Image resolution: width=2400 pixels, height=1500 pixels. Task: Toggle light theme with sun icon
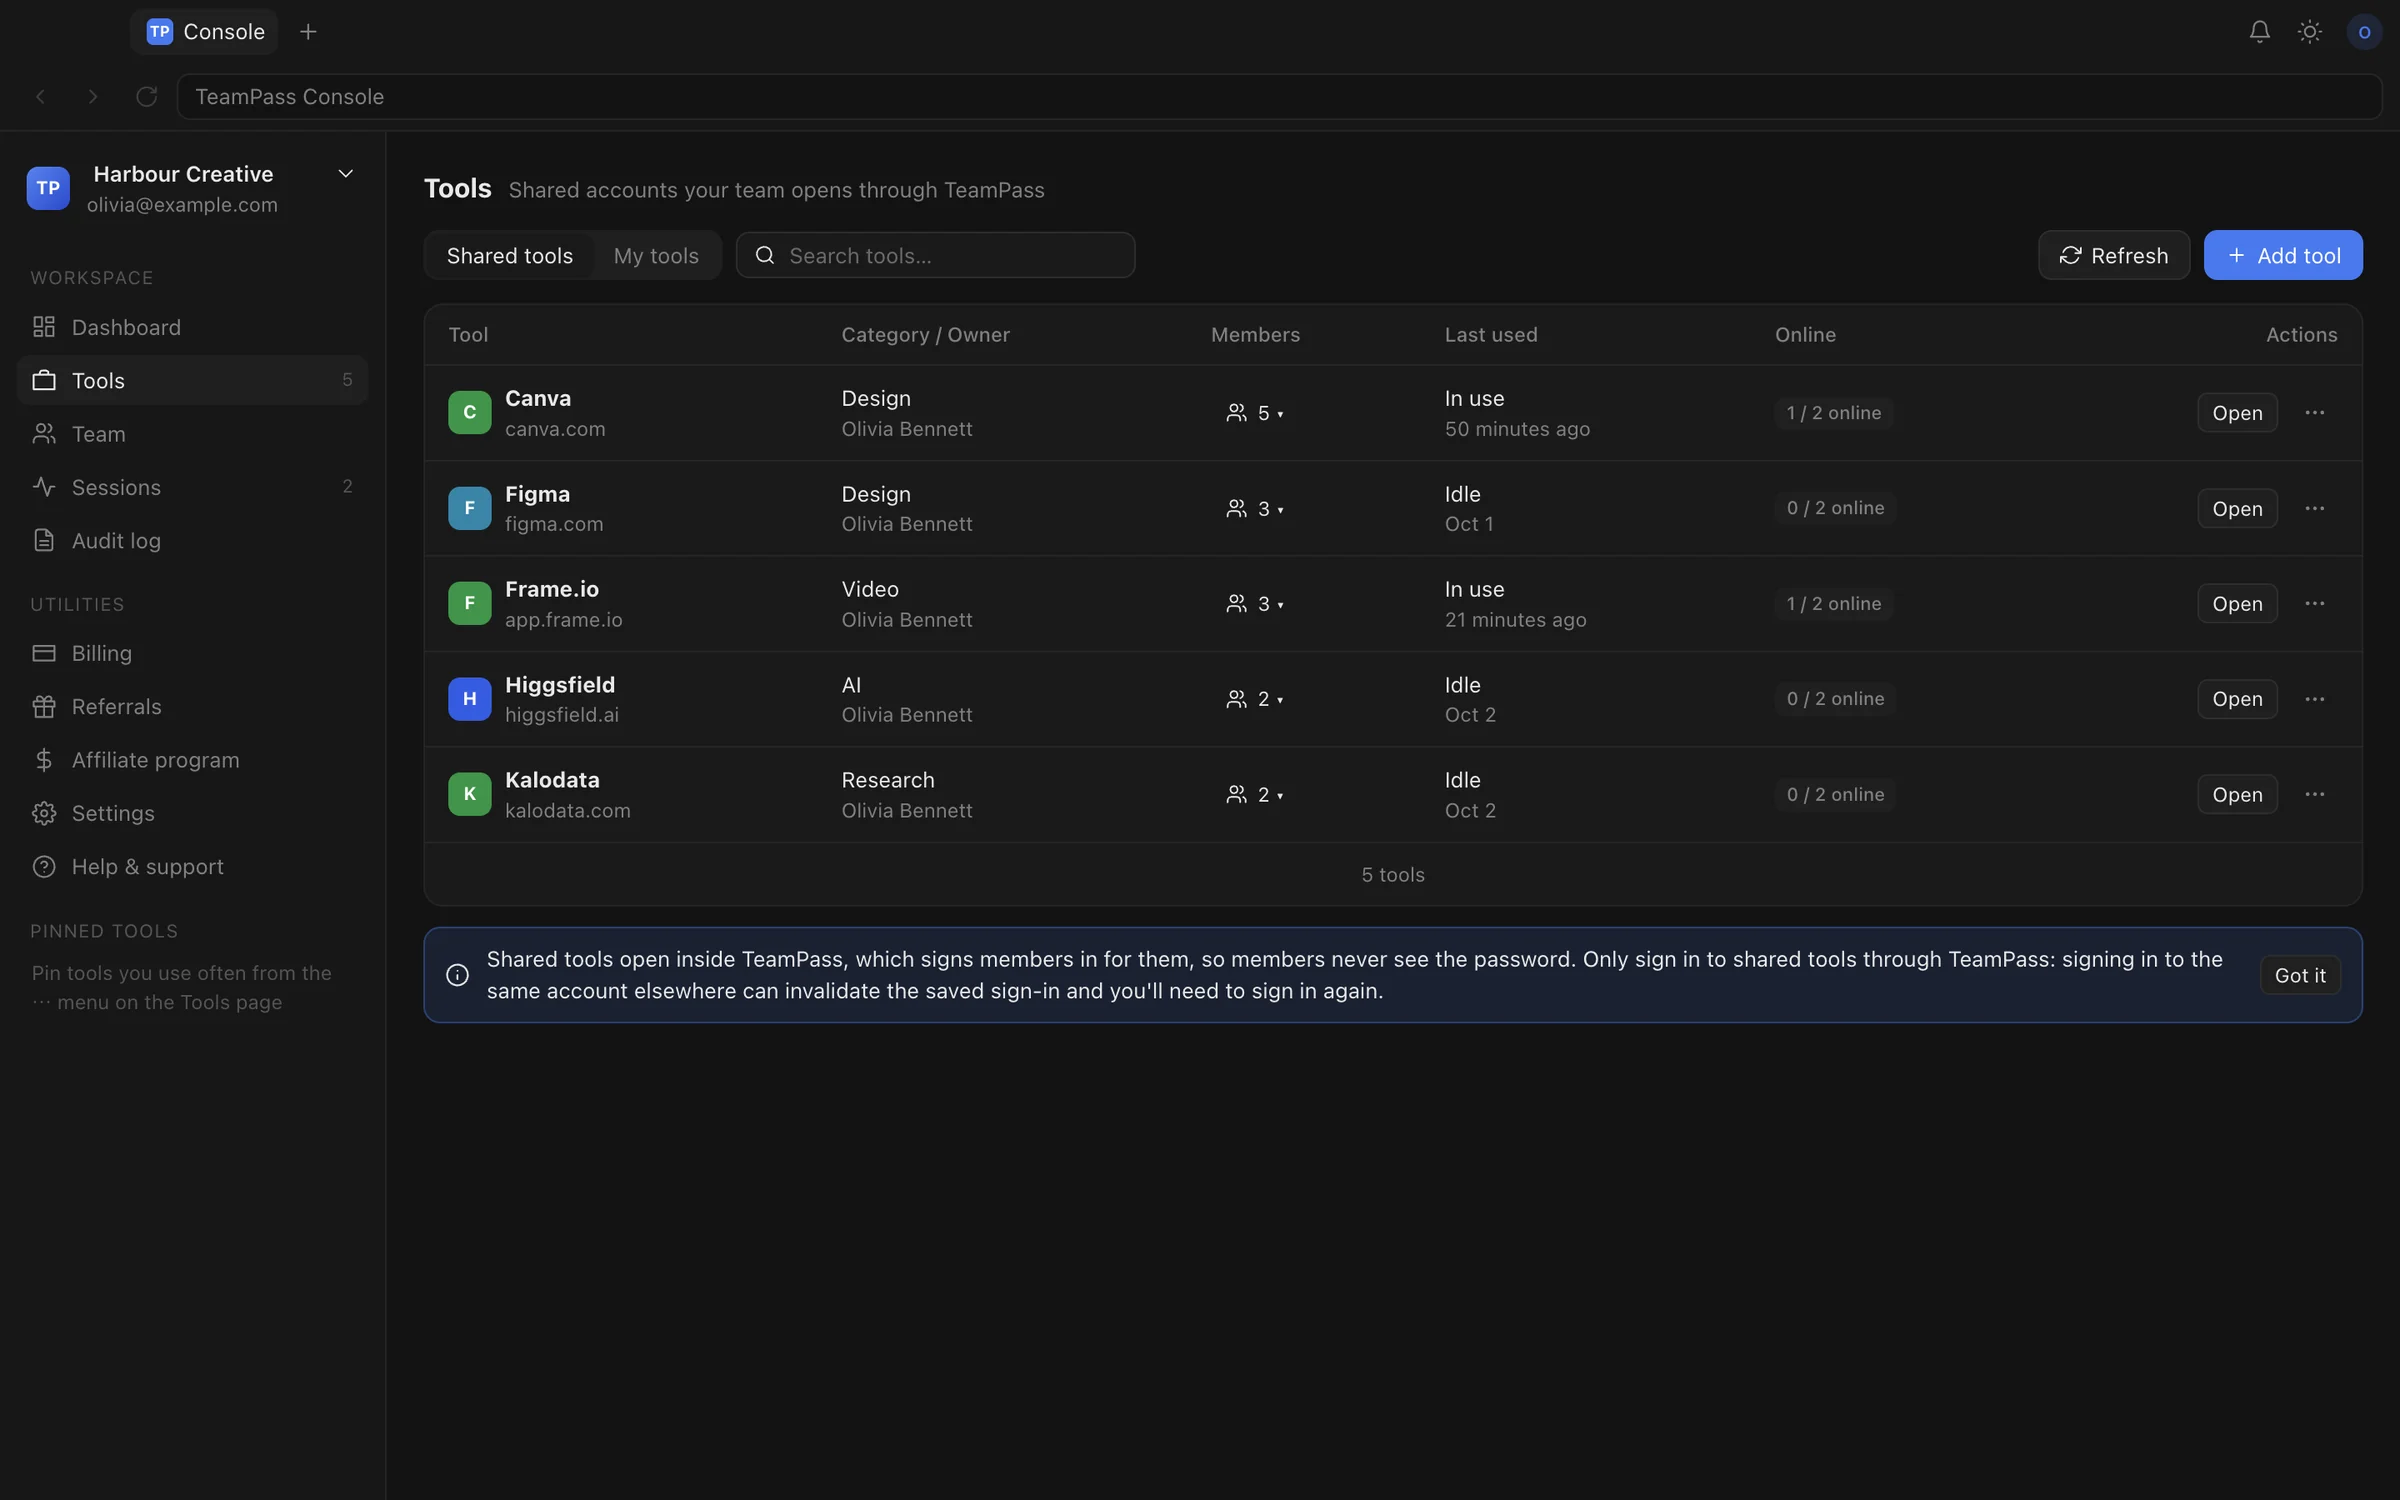coord(2309,32)
